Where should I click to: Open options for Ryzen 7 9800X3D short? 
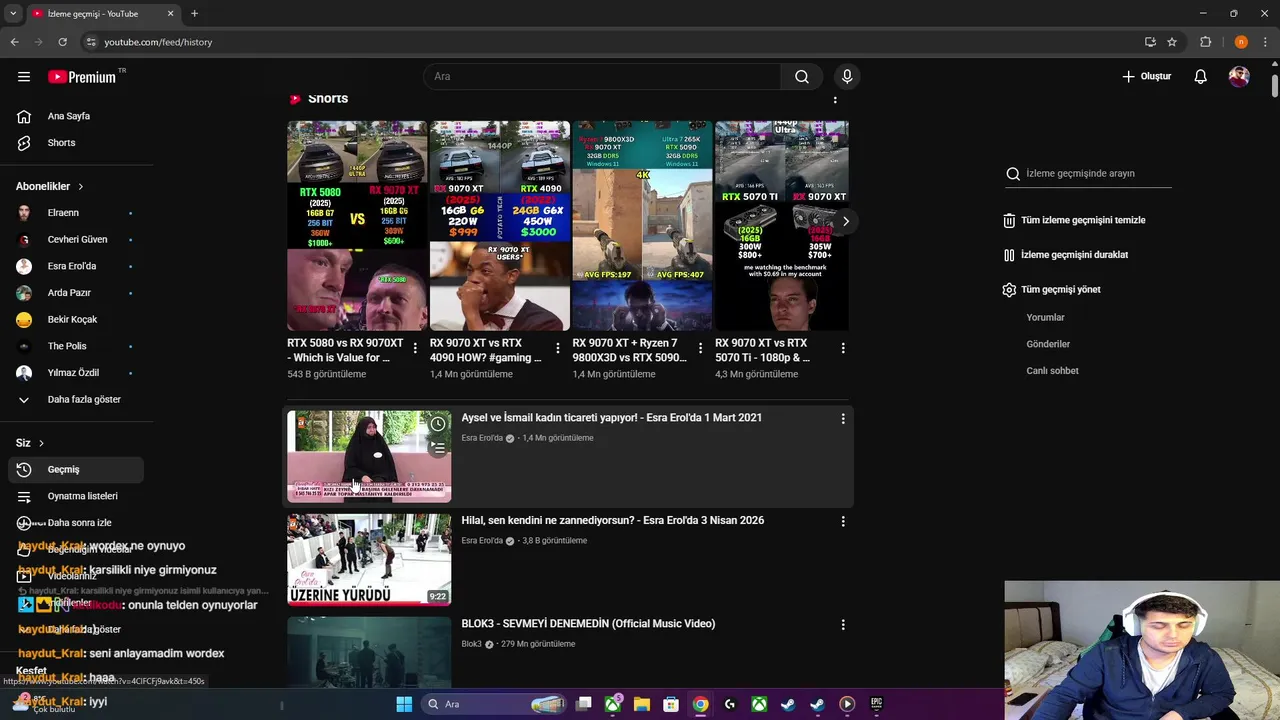click(x=700, y=348)
